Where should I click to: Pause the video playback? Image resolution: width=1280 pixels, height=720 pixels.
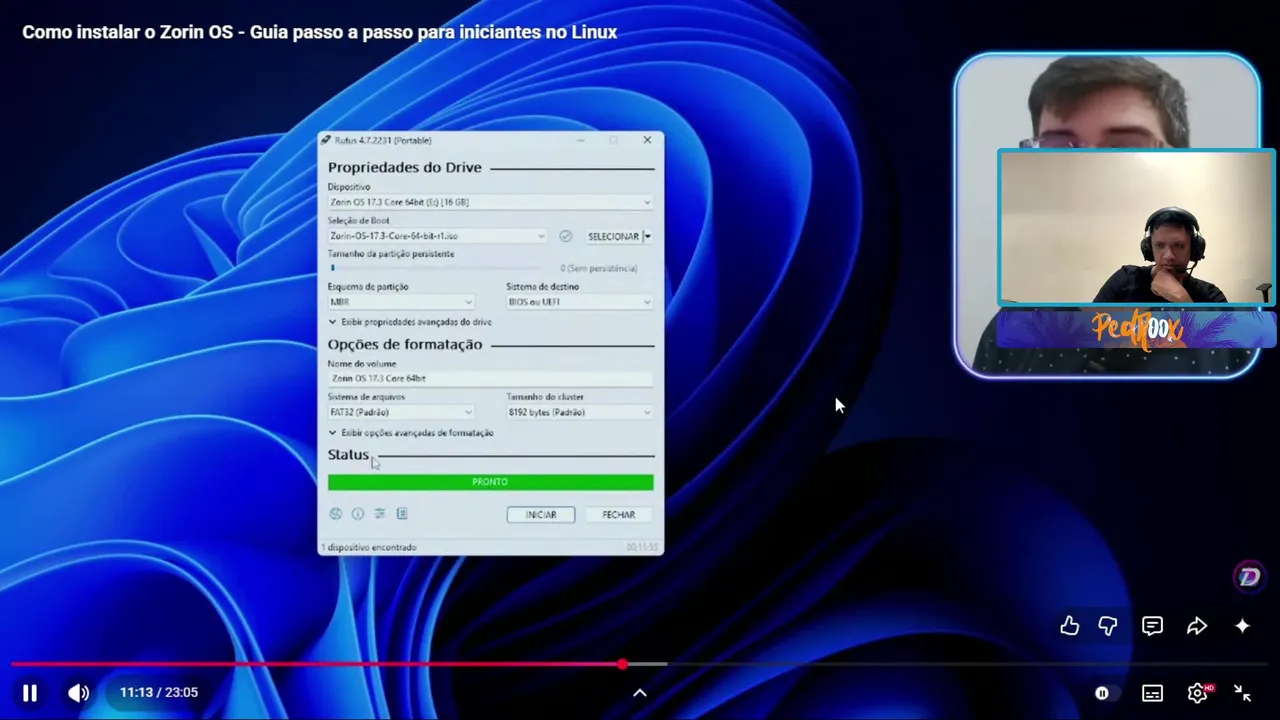pyautogui.click(x=30, y=692)
